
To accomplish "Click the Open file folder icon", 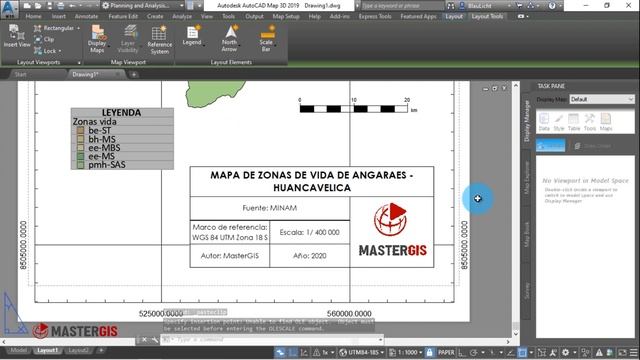I will (38, 6).
